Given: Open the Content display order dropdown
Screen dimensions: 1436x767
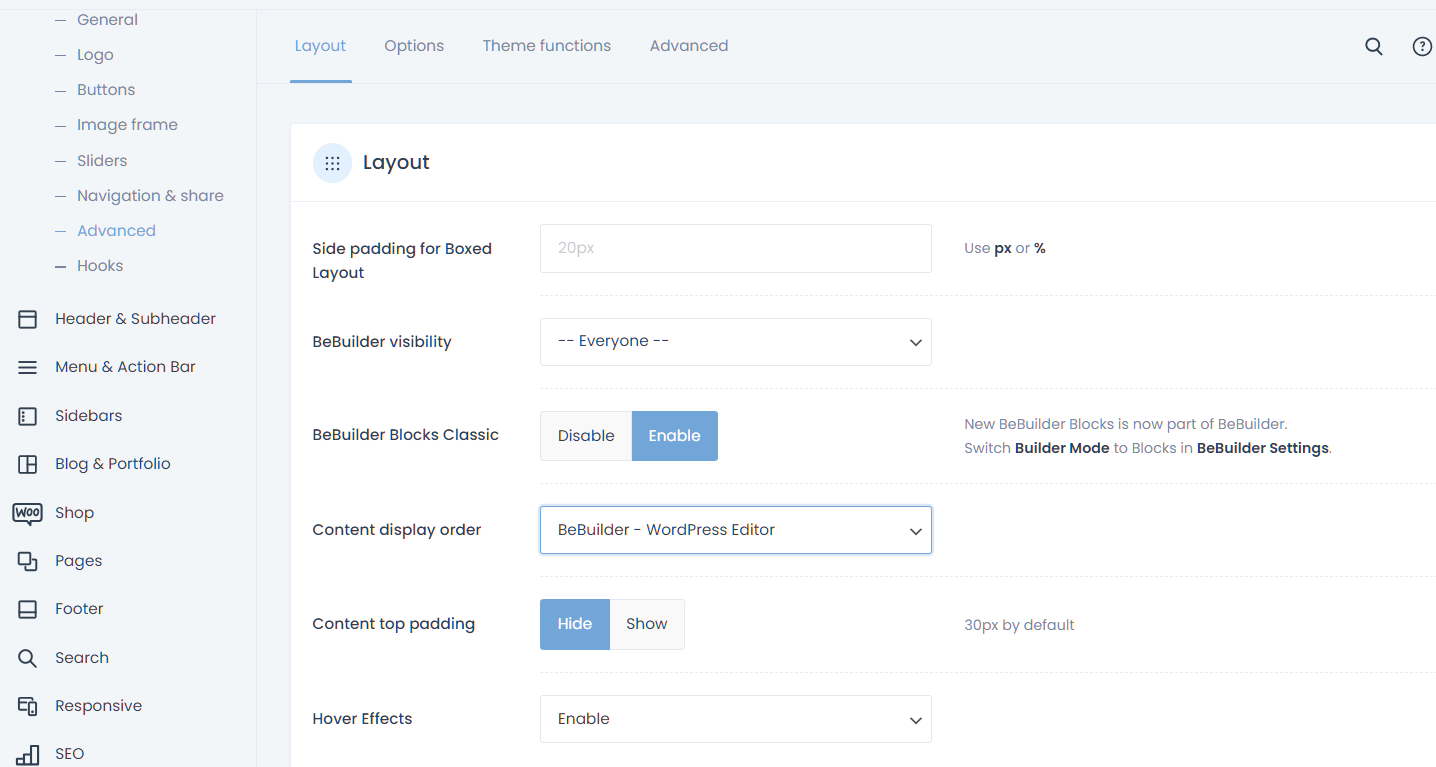Looking at the screenshot, I should 736,530.
